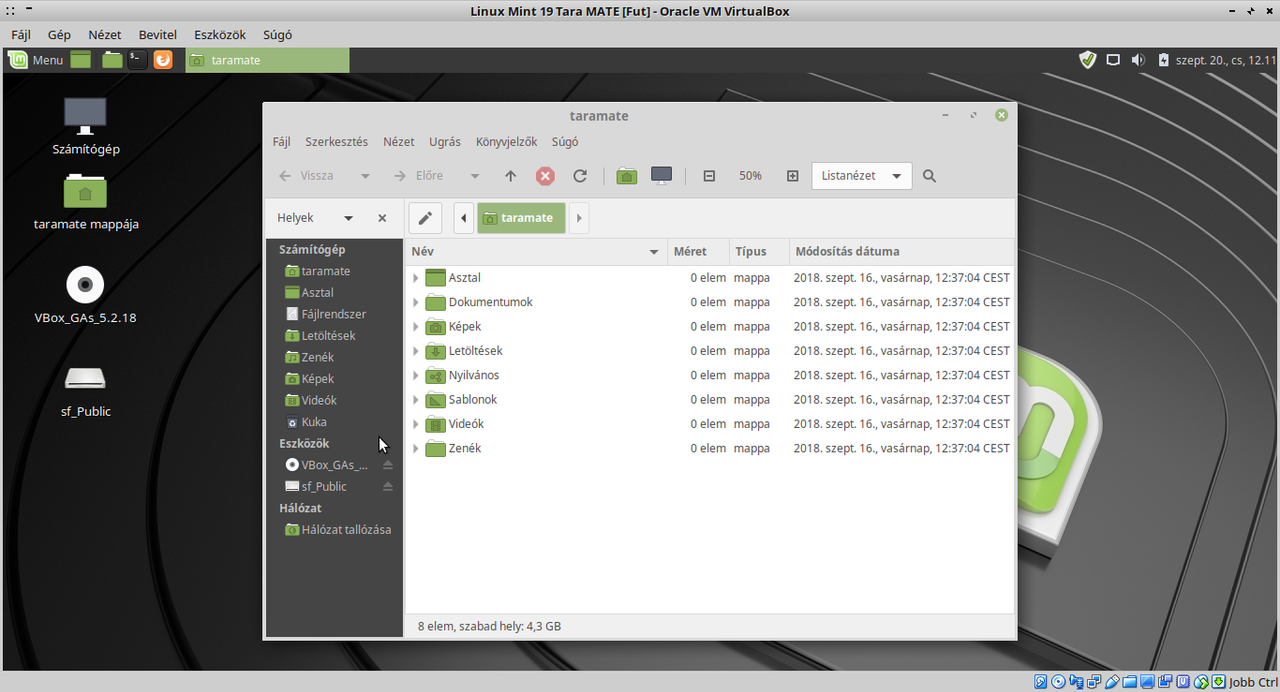Open the Könyvjelzők menu
The height and width of the screenshot is (692, 1280).
[507, 142]
